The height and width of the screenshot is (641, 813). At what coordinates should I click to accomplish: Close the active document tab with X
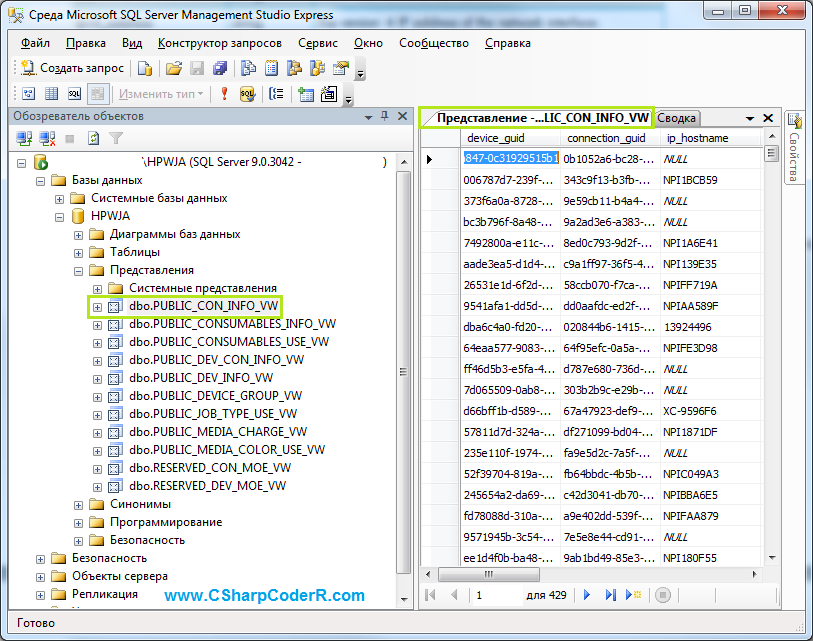coord(768,118)
